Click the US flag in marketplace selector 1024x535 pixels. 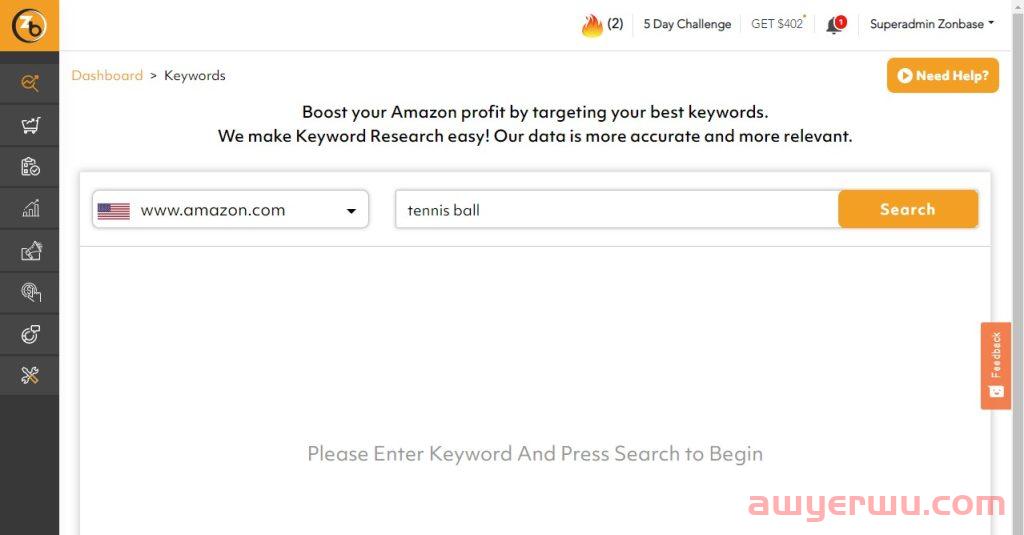click(x=114, y=210)
